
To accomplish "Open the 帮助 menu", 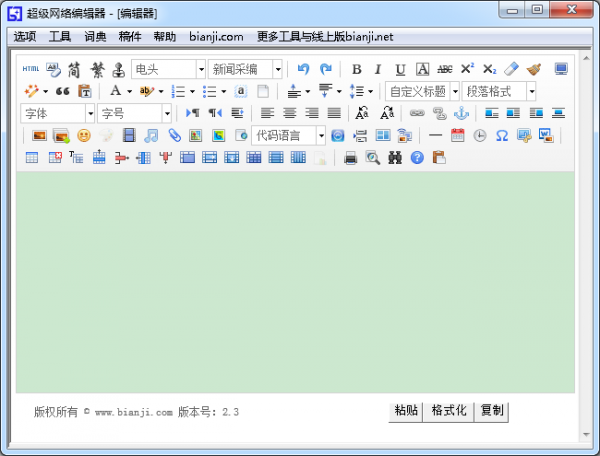I will point(165,37).
